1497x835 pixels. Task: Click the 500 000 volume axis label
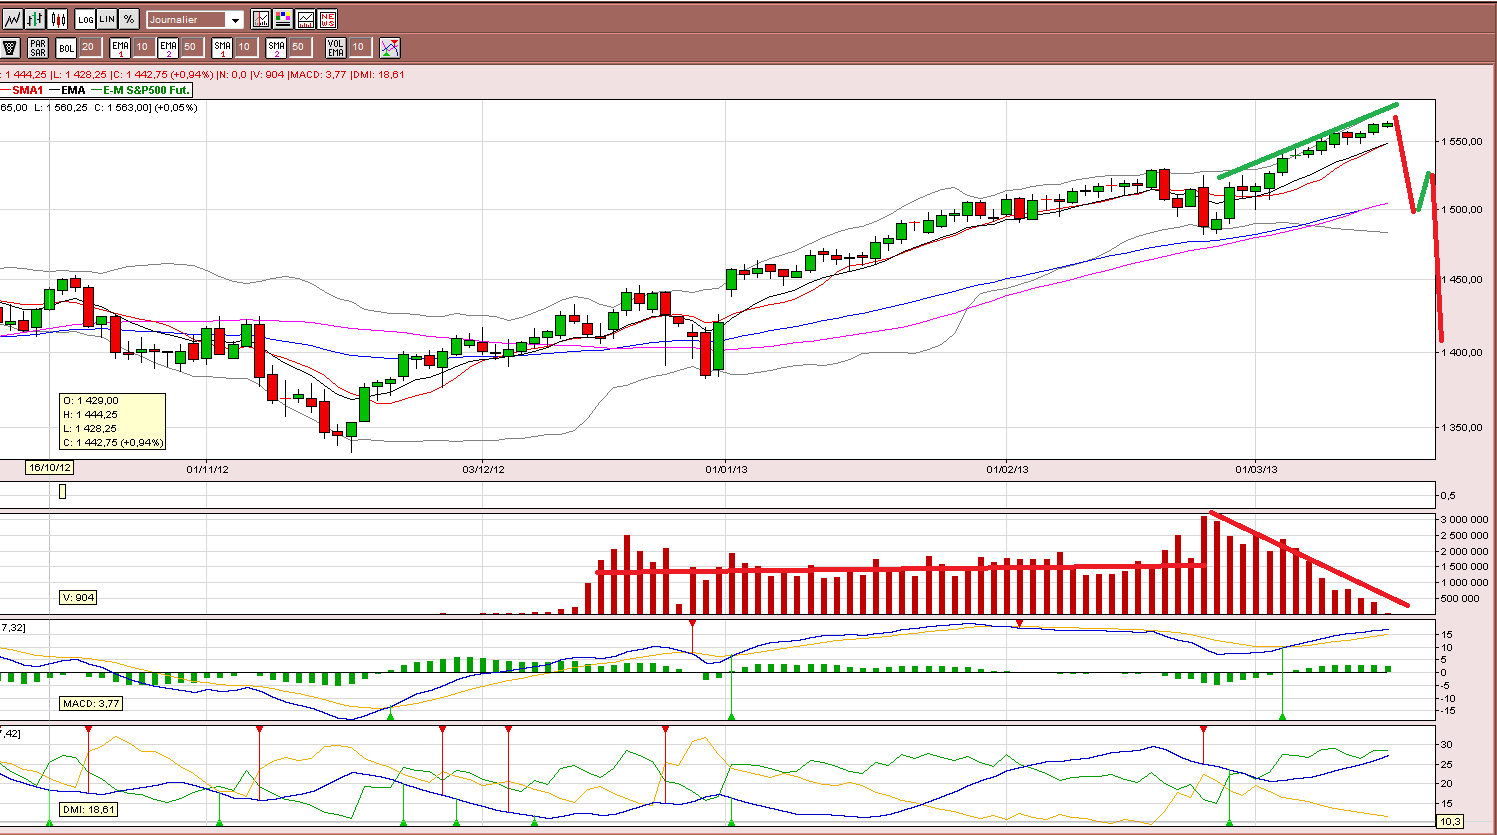pos(1460,599)
